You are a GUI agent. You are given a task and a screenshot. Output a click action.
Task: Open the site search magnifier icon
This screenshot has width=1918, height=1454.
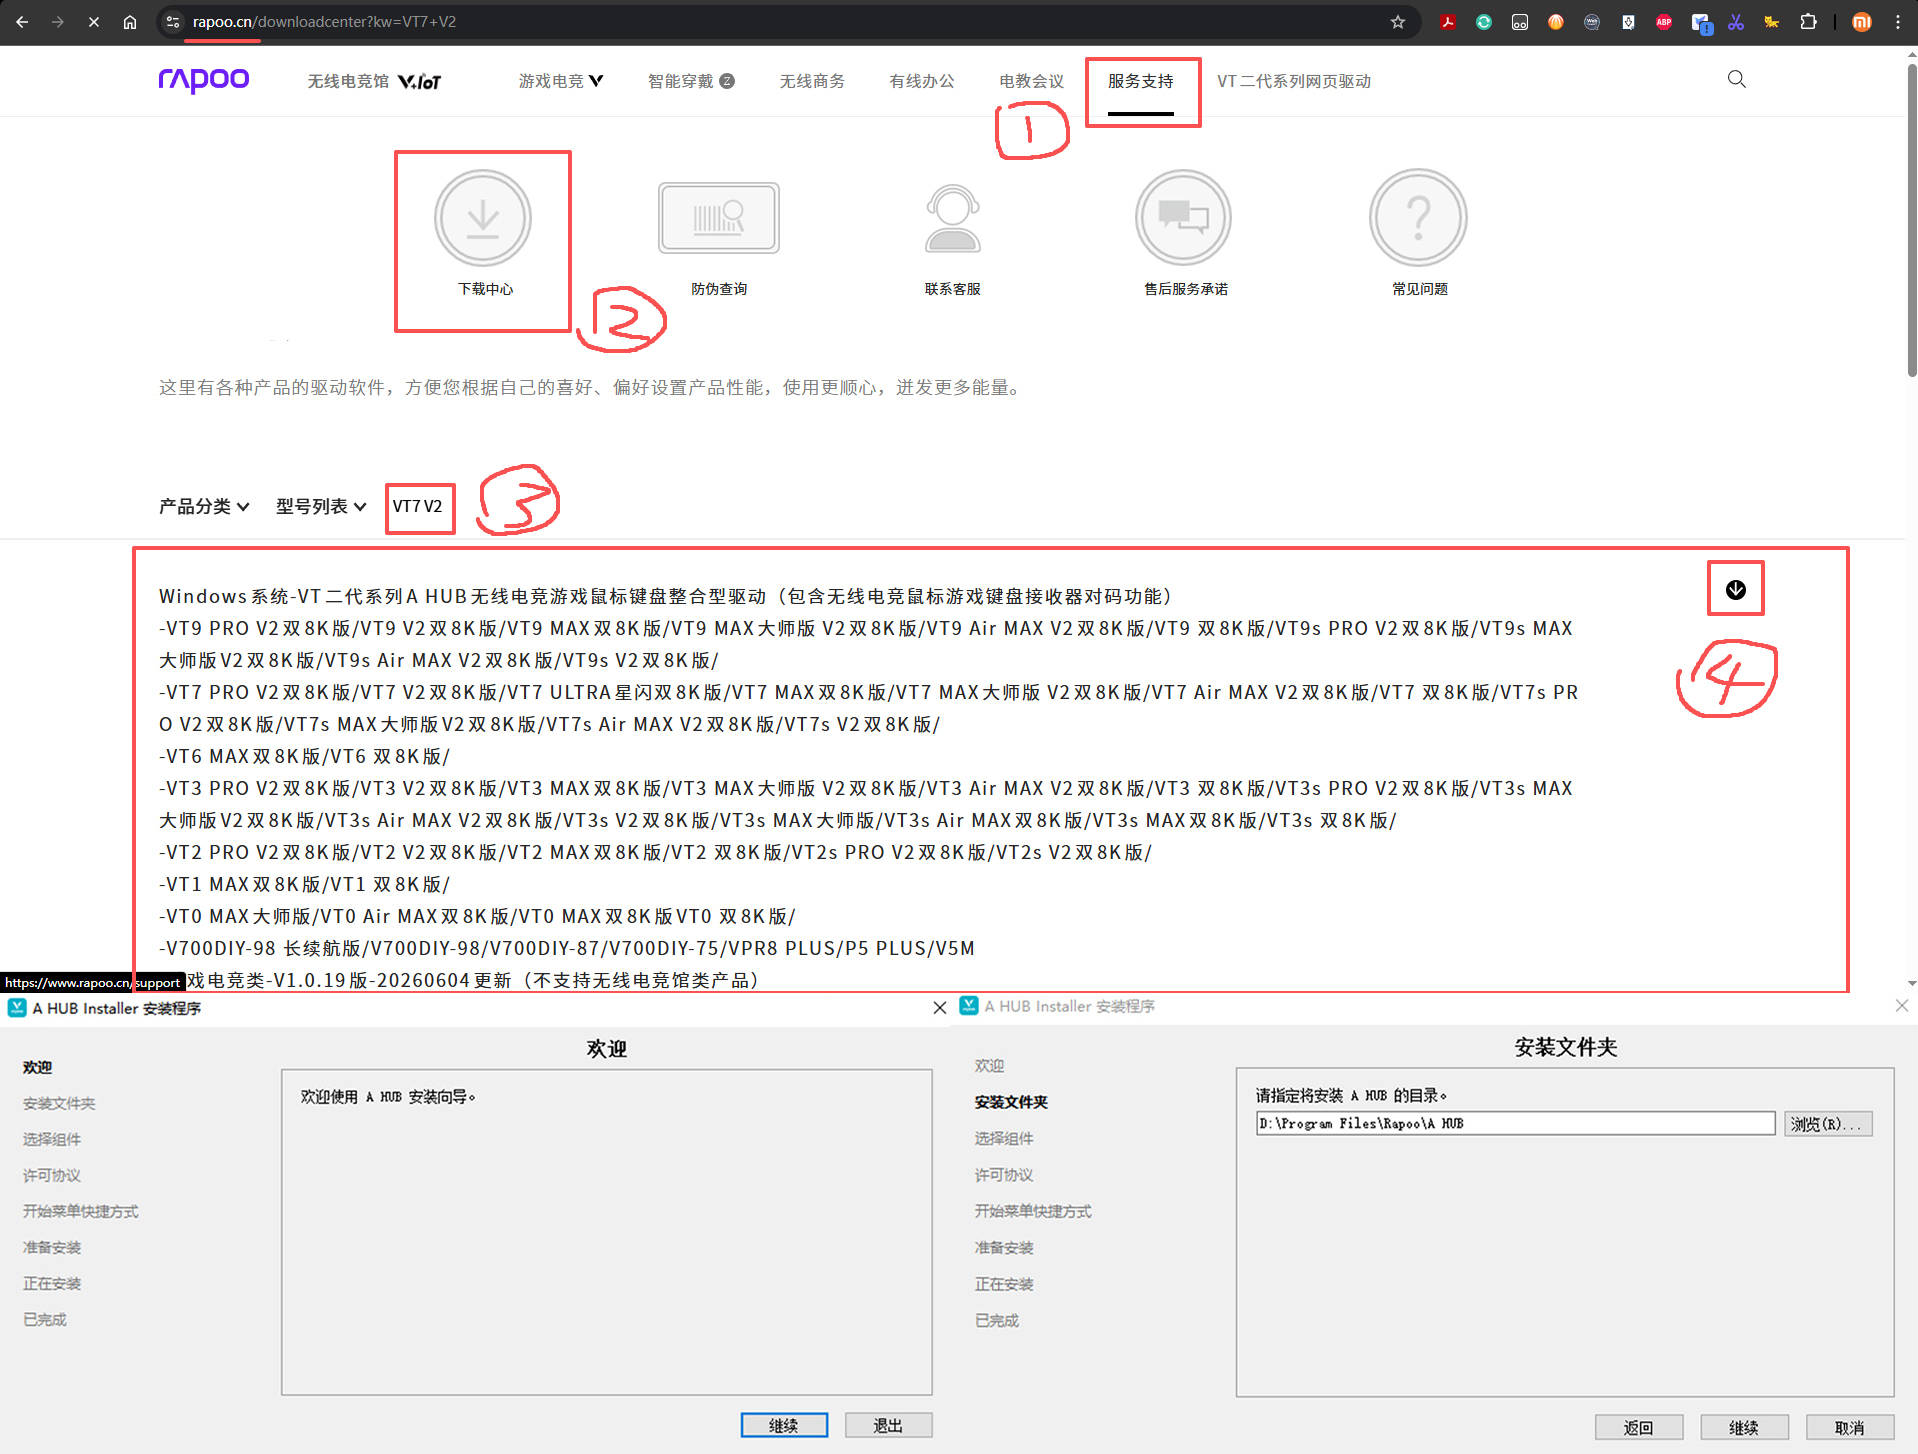click(1737, 79)
